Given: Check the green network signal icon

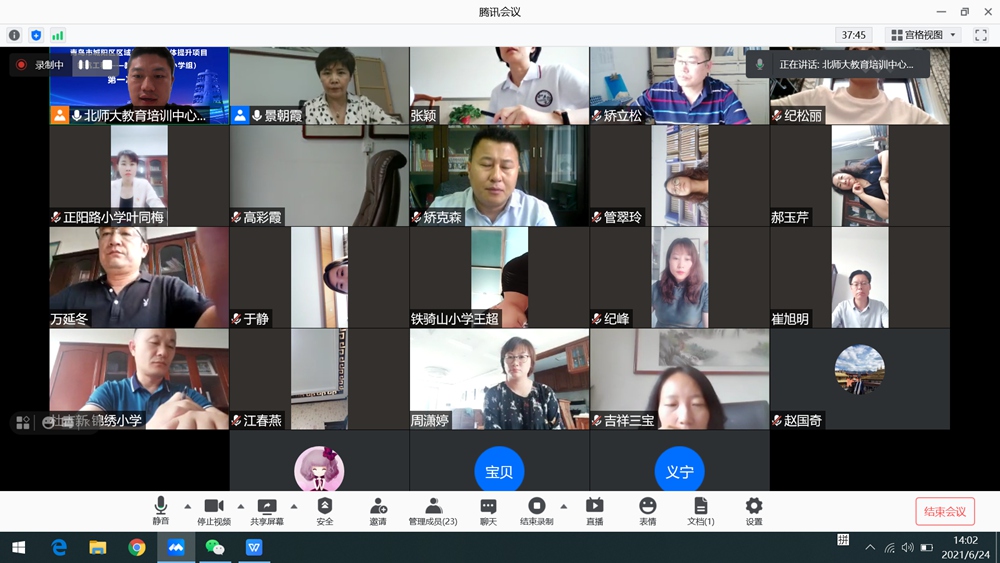Looking at the screenshot, I should pos(57,35).
